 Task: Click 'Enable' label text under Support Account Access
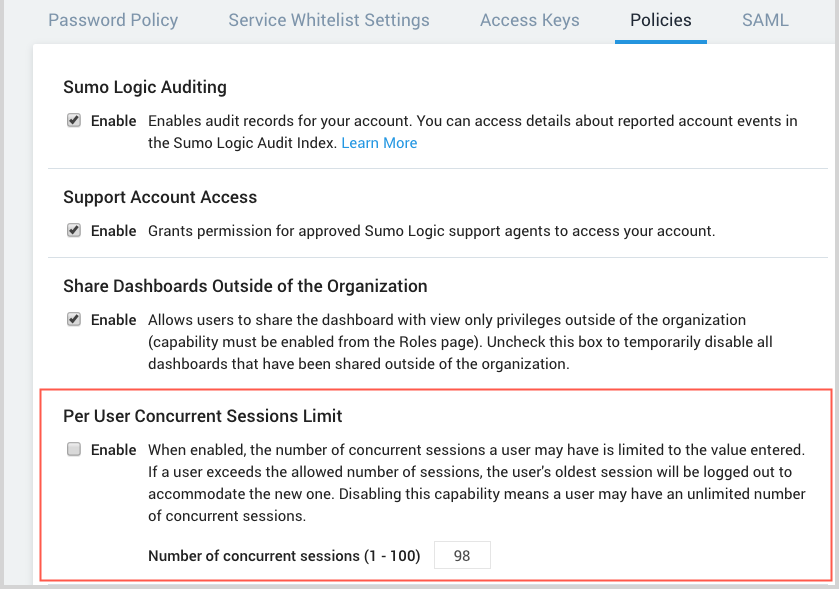[113, 231]
